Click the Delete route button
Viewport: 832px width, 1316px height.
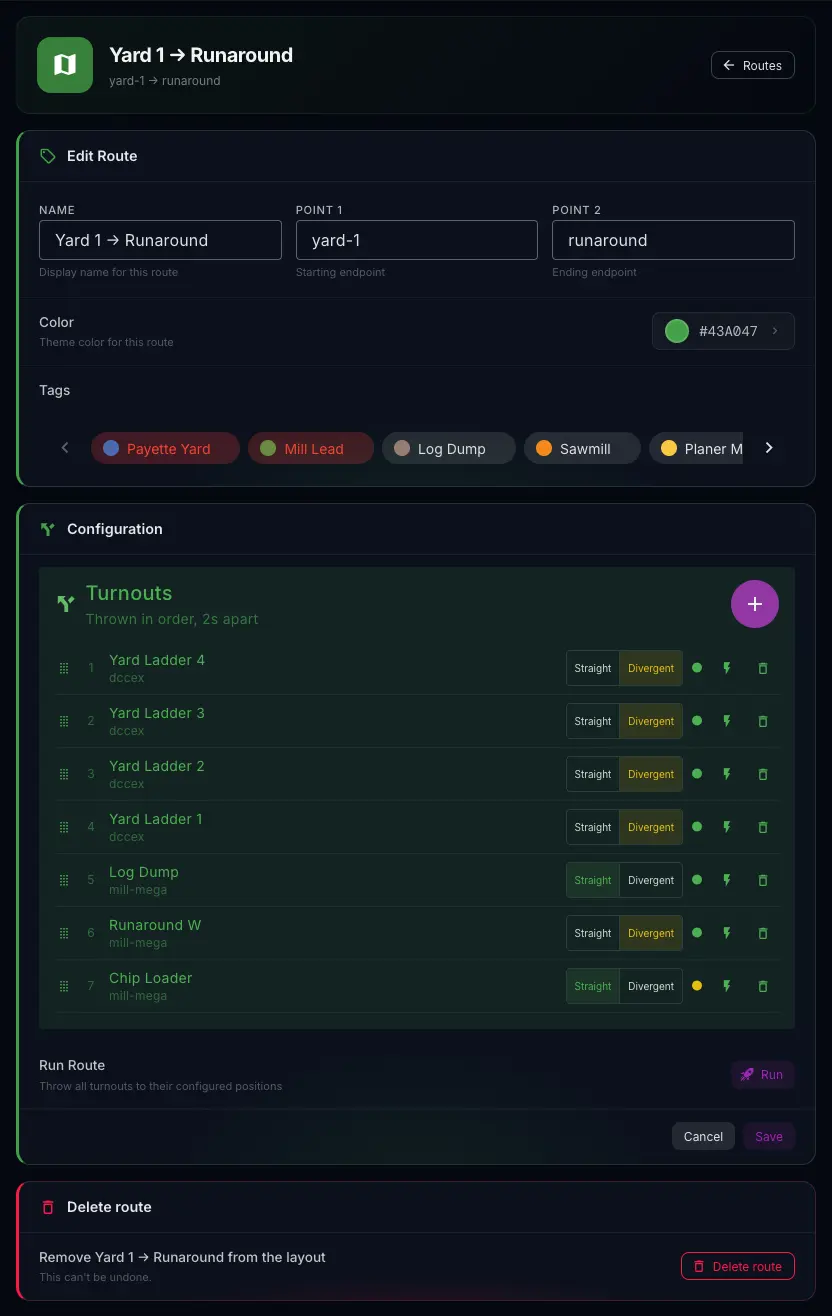738,1266
